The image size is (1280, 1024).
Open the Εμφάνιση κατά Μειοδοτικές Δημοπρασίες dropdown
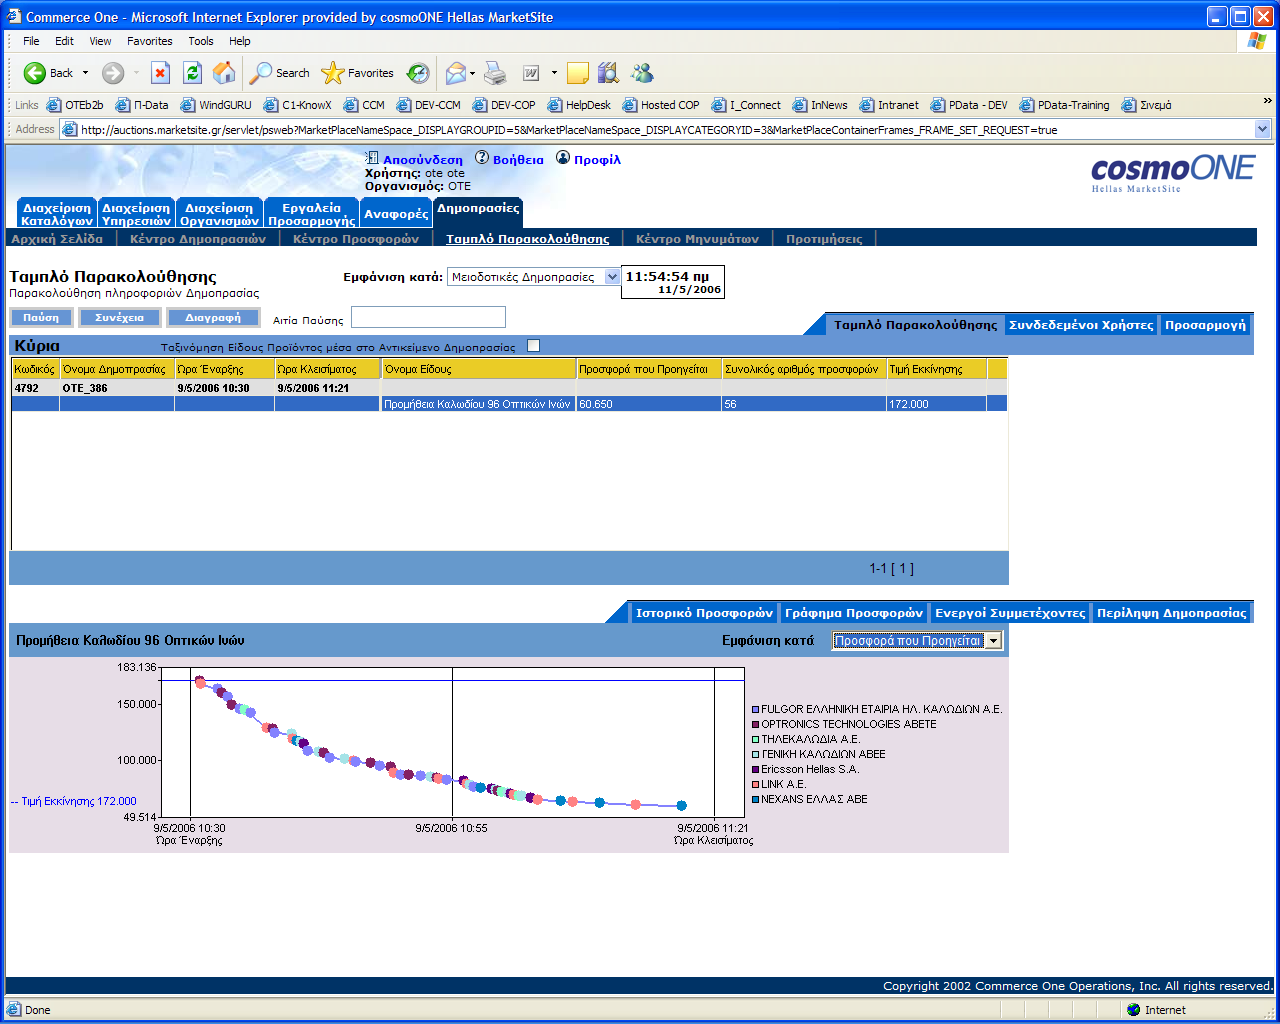[534, 277]
